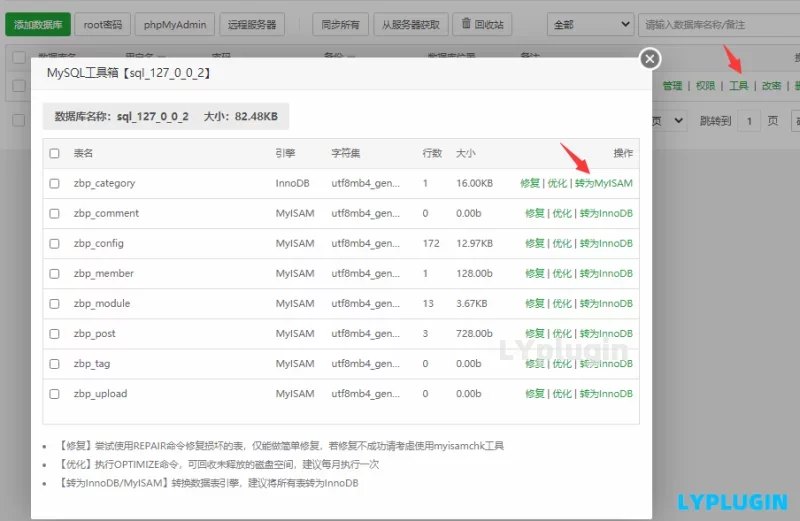
Task: Click the 工具 link in the database row
Action: coord(738,86)
